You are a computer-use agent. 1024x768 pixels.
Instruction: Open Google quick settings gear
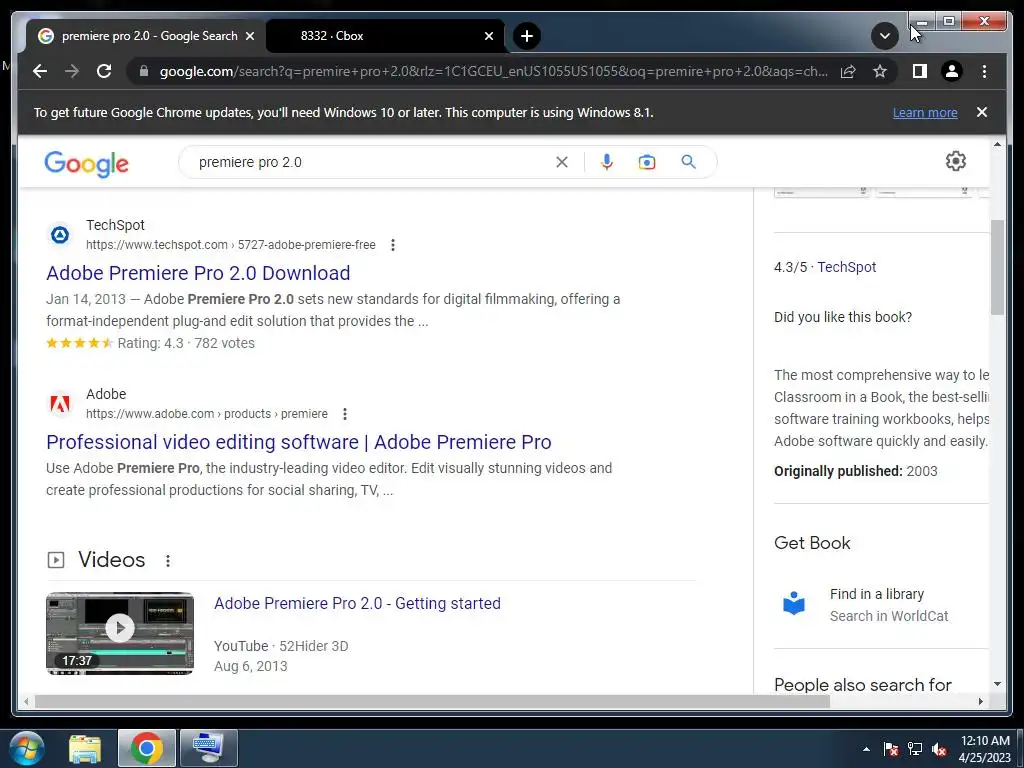(955, 161)
